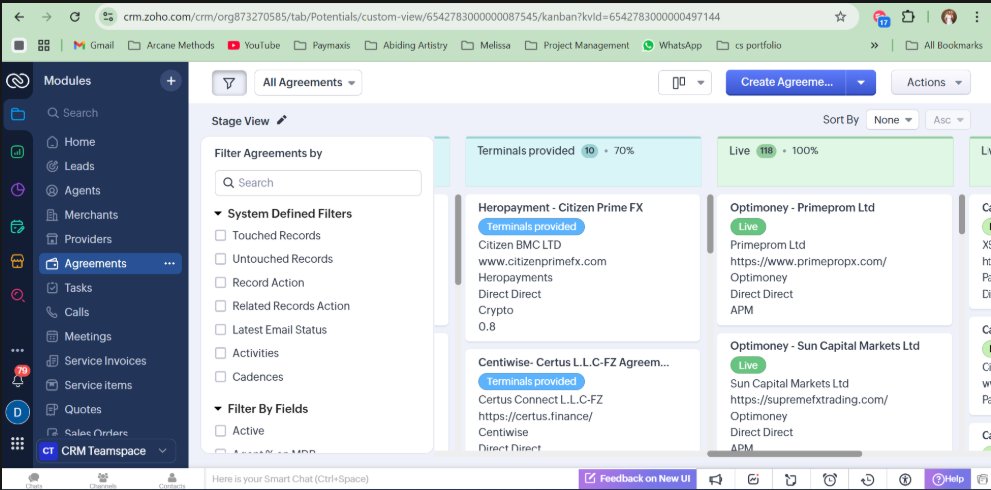This screenshot has height=490, width=991.
Task: Open Optimoney - Sun Capital Markets Ltd card
Action: (824, 346)
